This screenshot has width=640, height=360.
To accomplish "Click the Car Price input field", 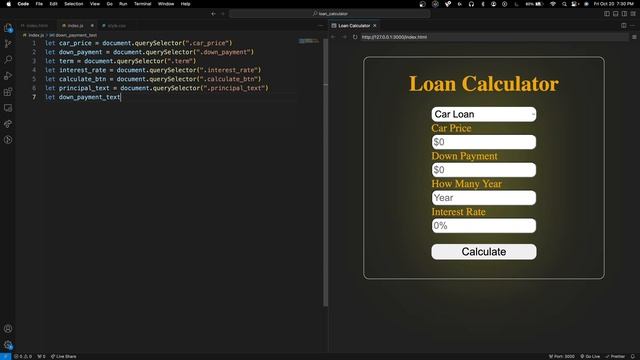I will [484, 142].
